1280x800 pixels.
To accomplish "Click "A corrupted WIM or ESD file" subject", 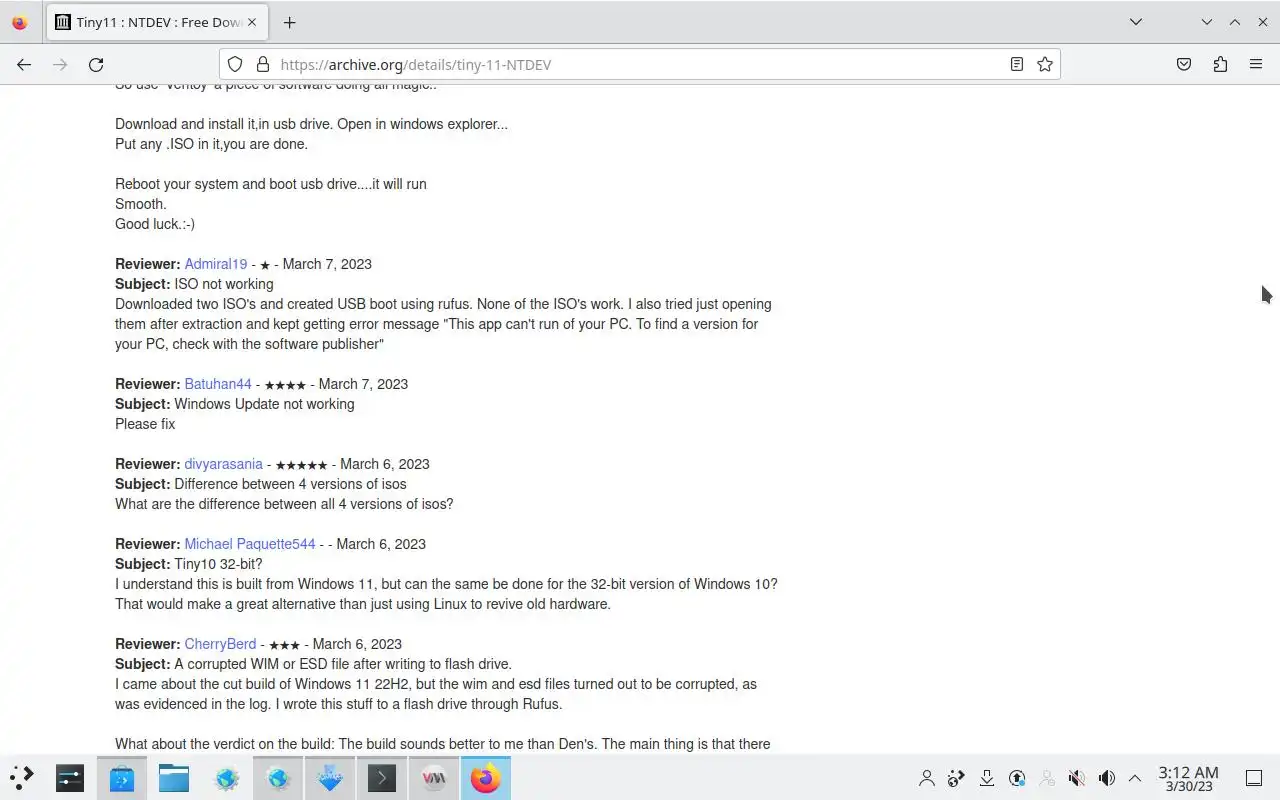I will tap(343, 664).
